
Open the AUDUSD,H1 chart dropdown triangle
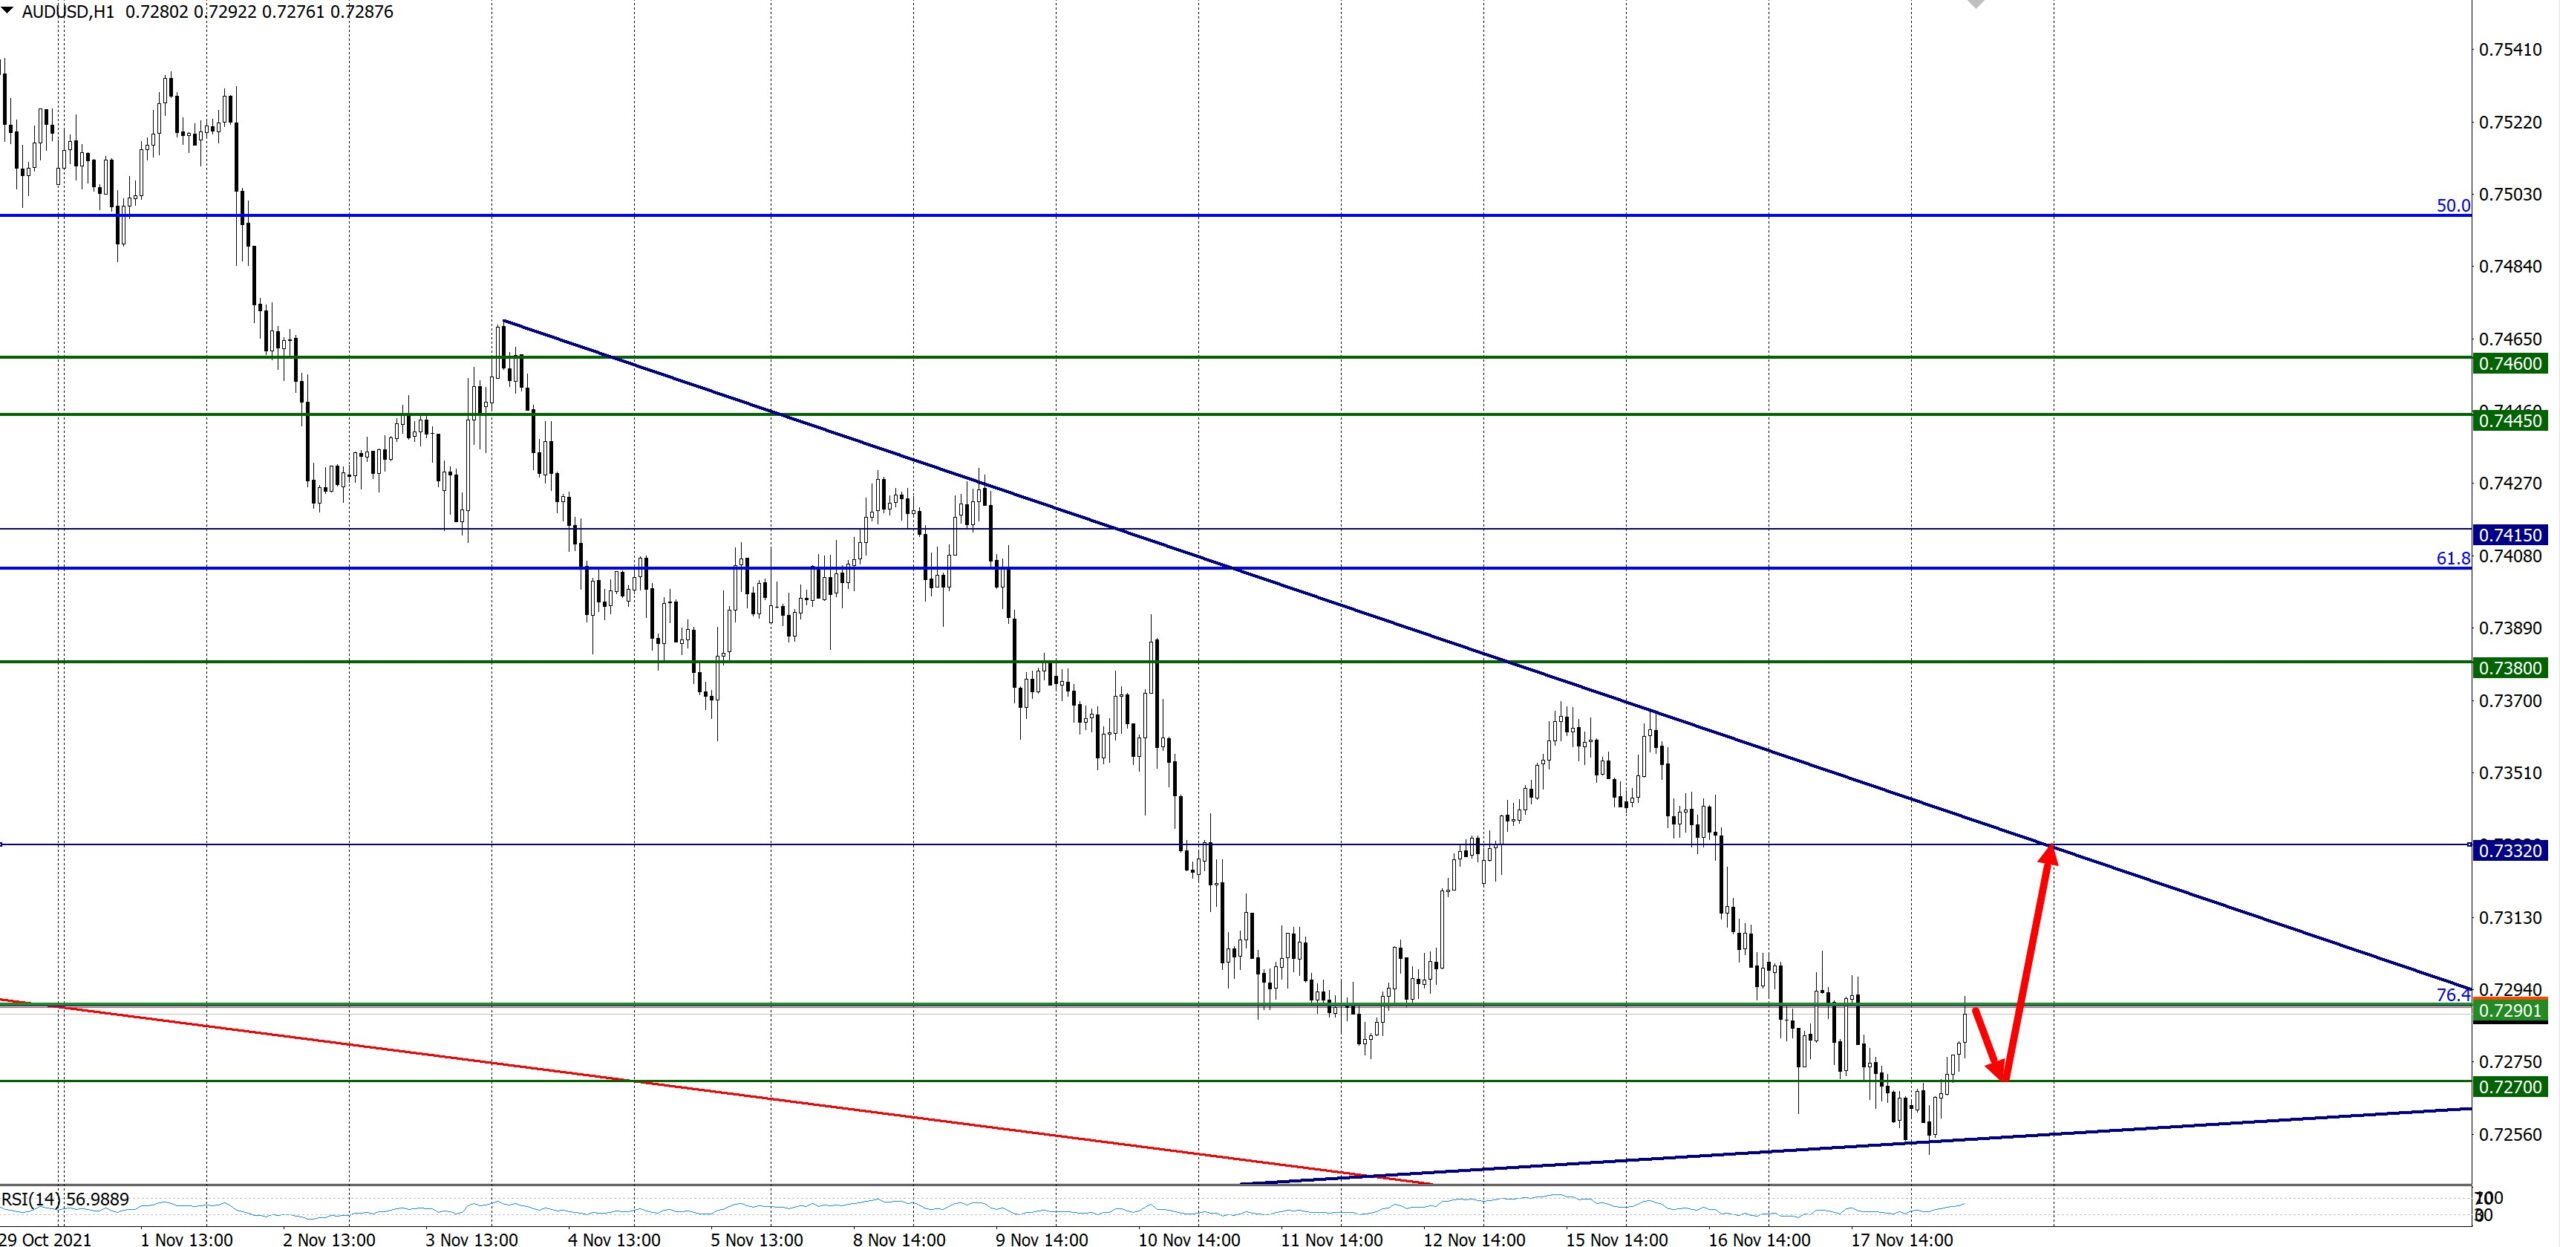8,10
